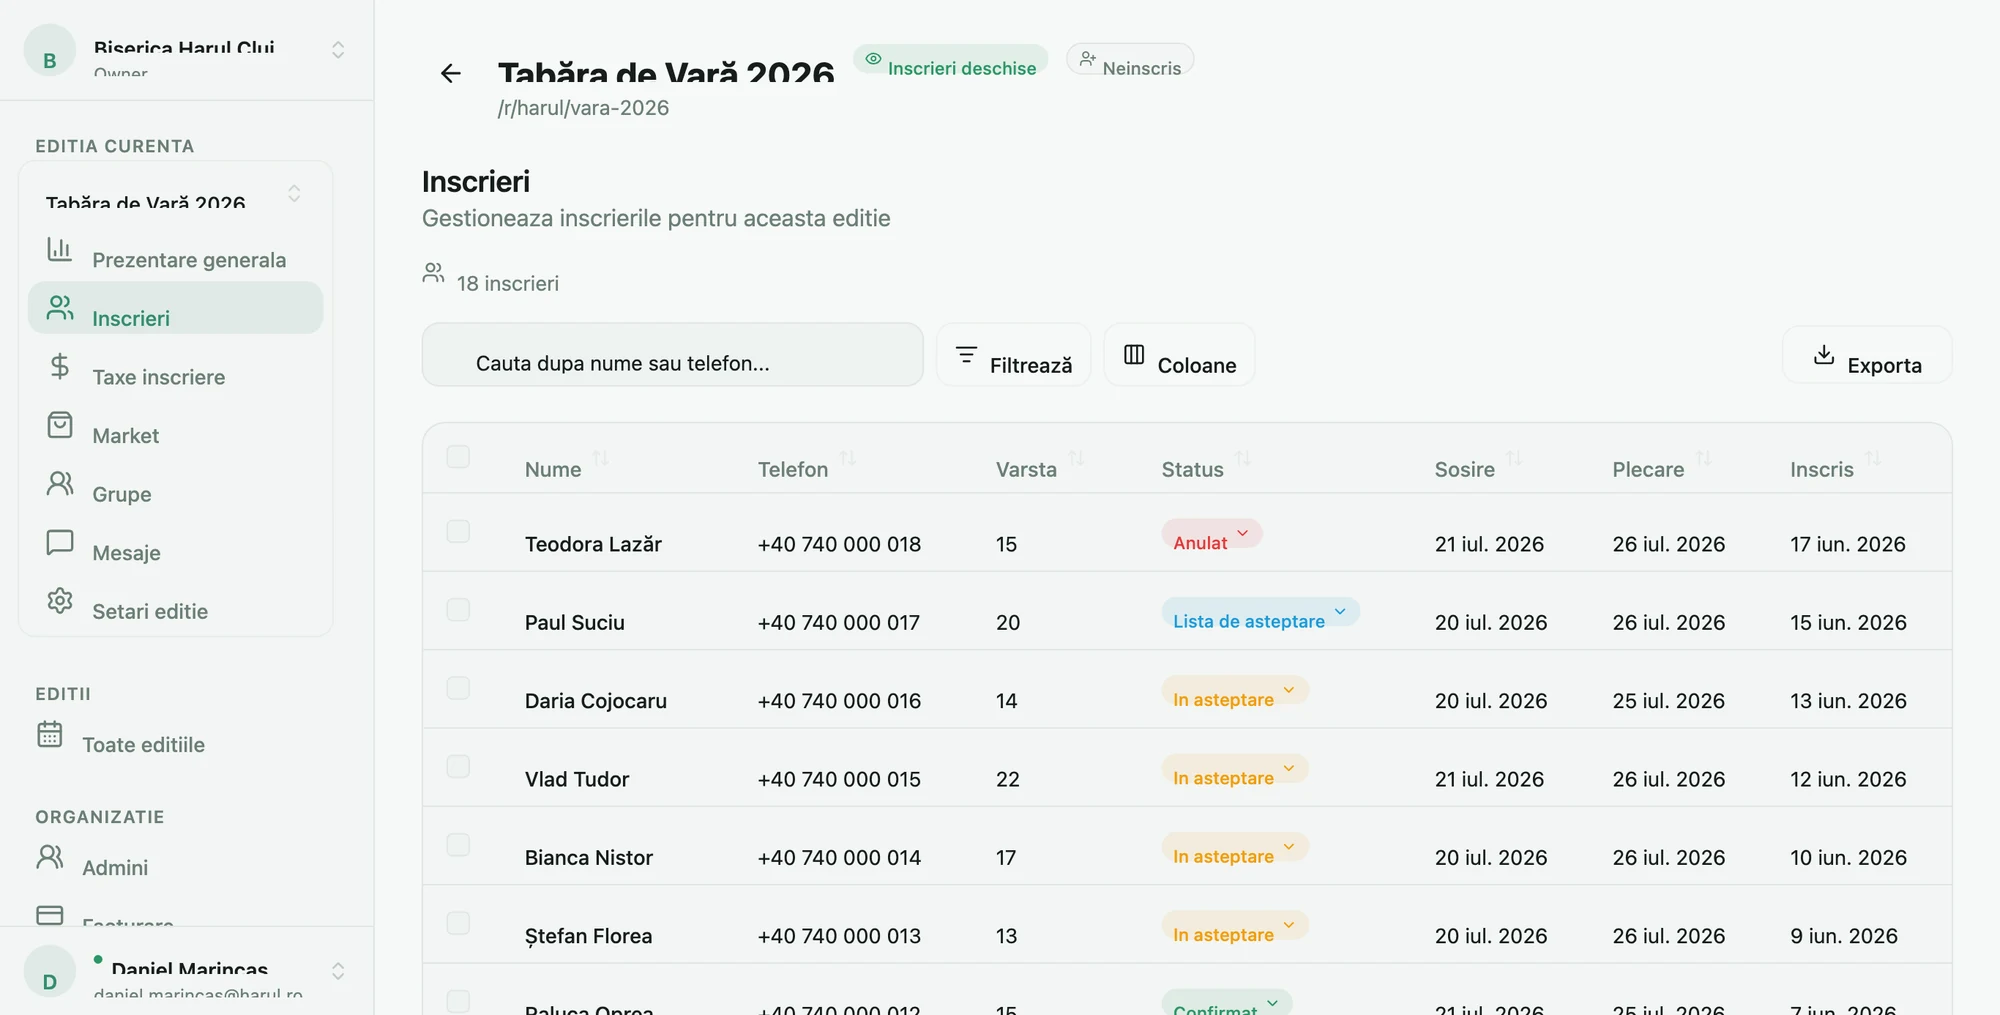Click the Coloane button

tap(1179, 355)
